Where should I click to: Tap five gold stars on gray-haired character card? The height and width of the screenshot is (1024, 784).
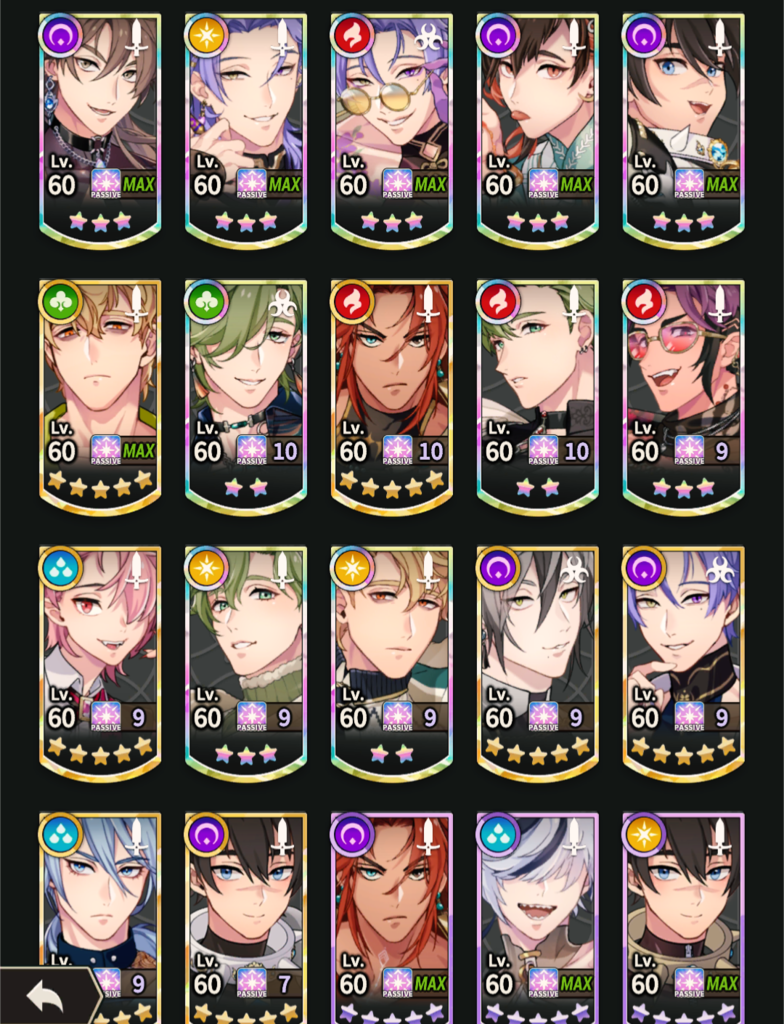pyautogui.click(x=538, y=751)
